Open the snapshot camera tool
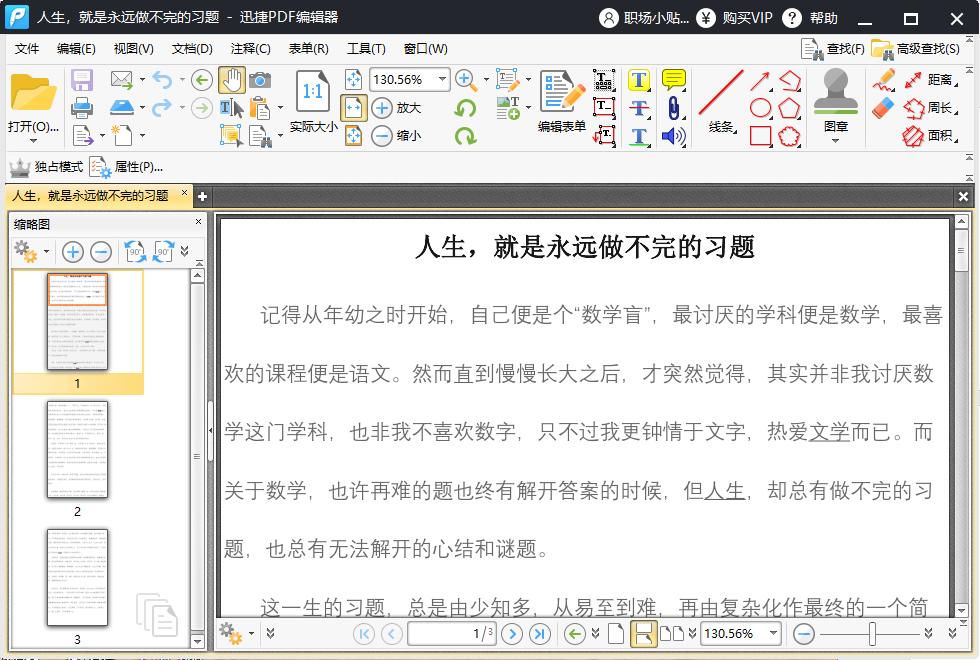This screenshot has height=660, width=980. pyautogui.click(x=261, y=79)
